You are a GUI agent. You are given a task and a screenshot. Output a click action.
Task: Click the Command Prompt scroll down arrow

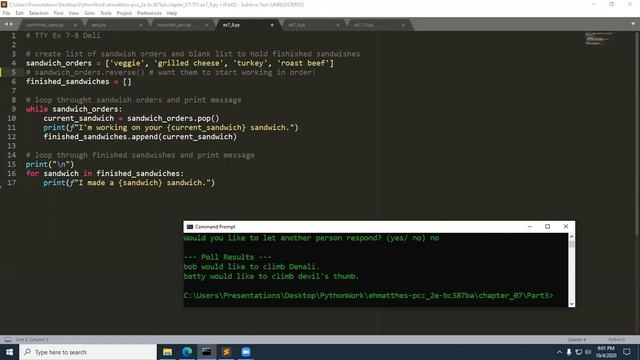[x=571, y=303]
